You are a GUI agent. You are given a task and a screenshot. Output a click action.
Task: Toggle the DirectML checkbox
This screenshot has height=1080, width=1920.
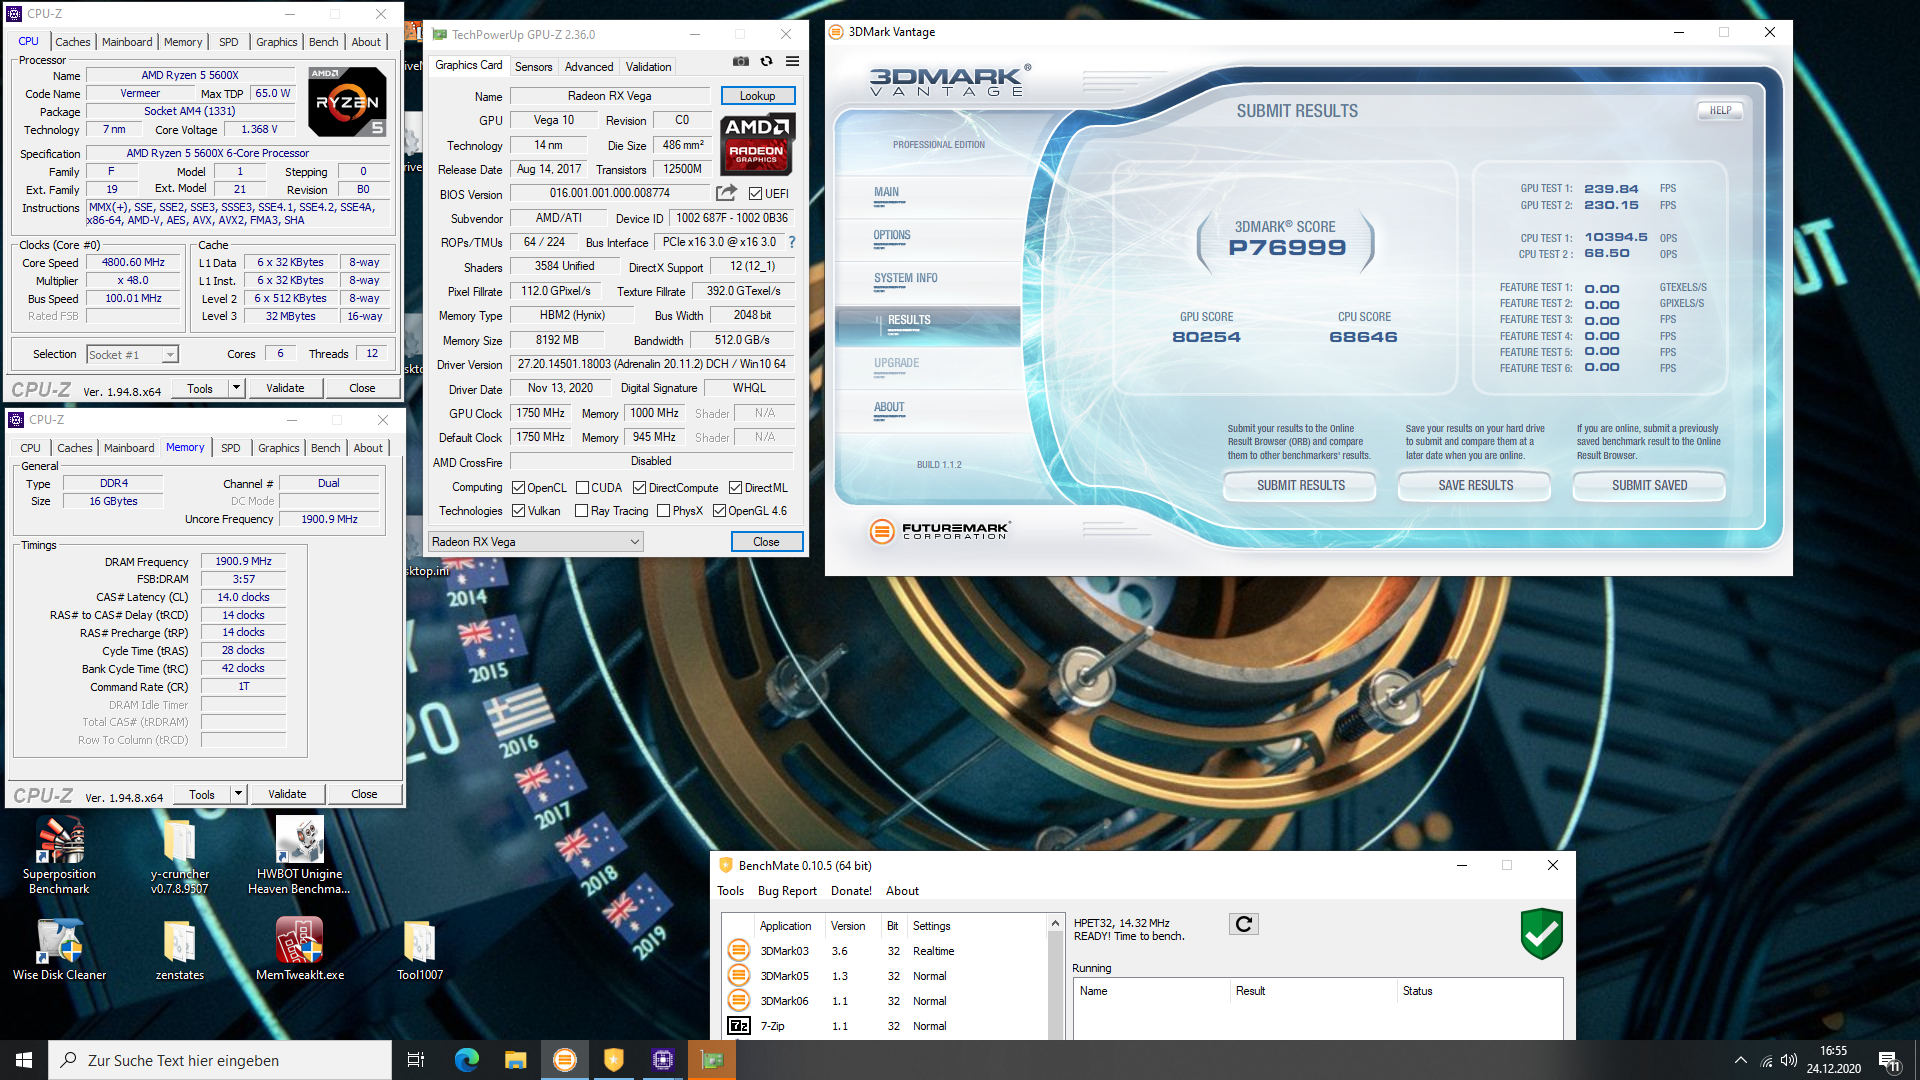(735, 488)
